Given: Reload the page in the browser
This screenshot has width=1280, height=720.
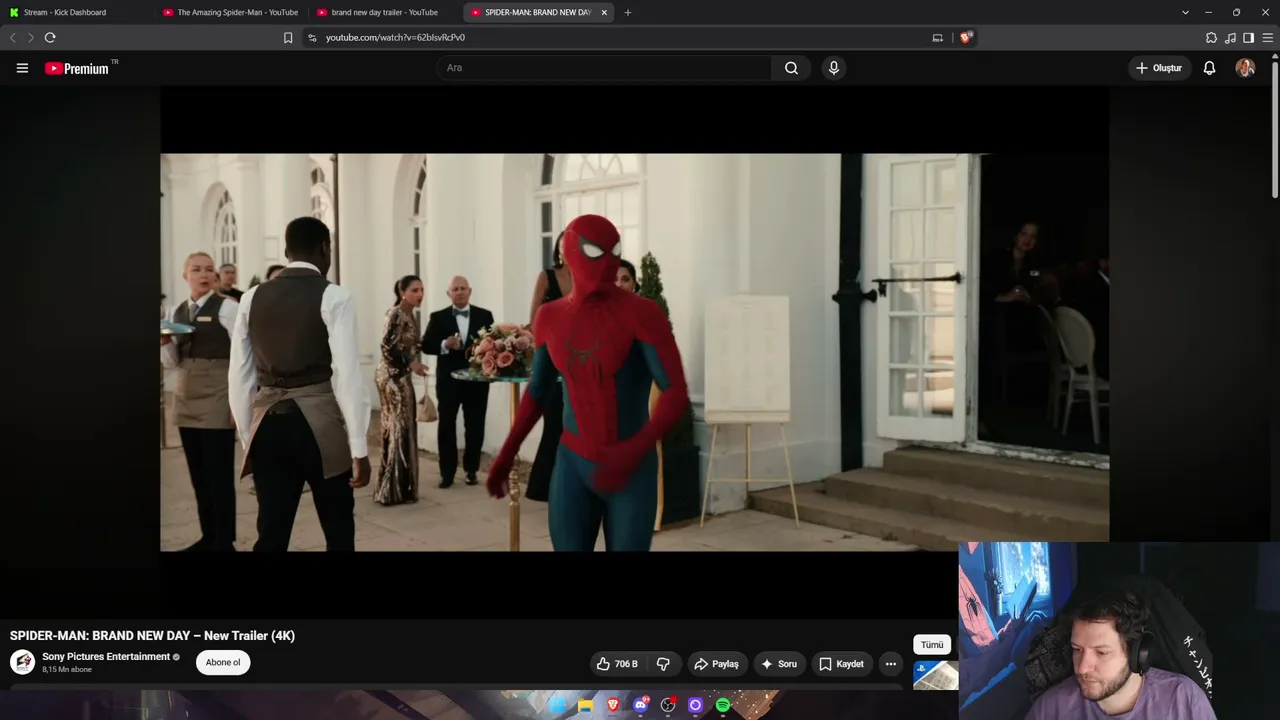Looking at the screenshot, I should pos(50,37).
